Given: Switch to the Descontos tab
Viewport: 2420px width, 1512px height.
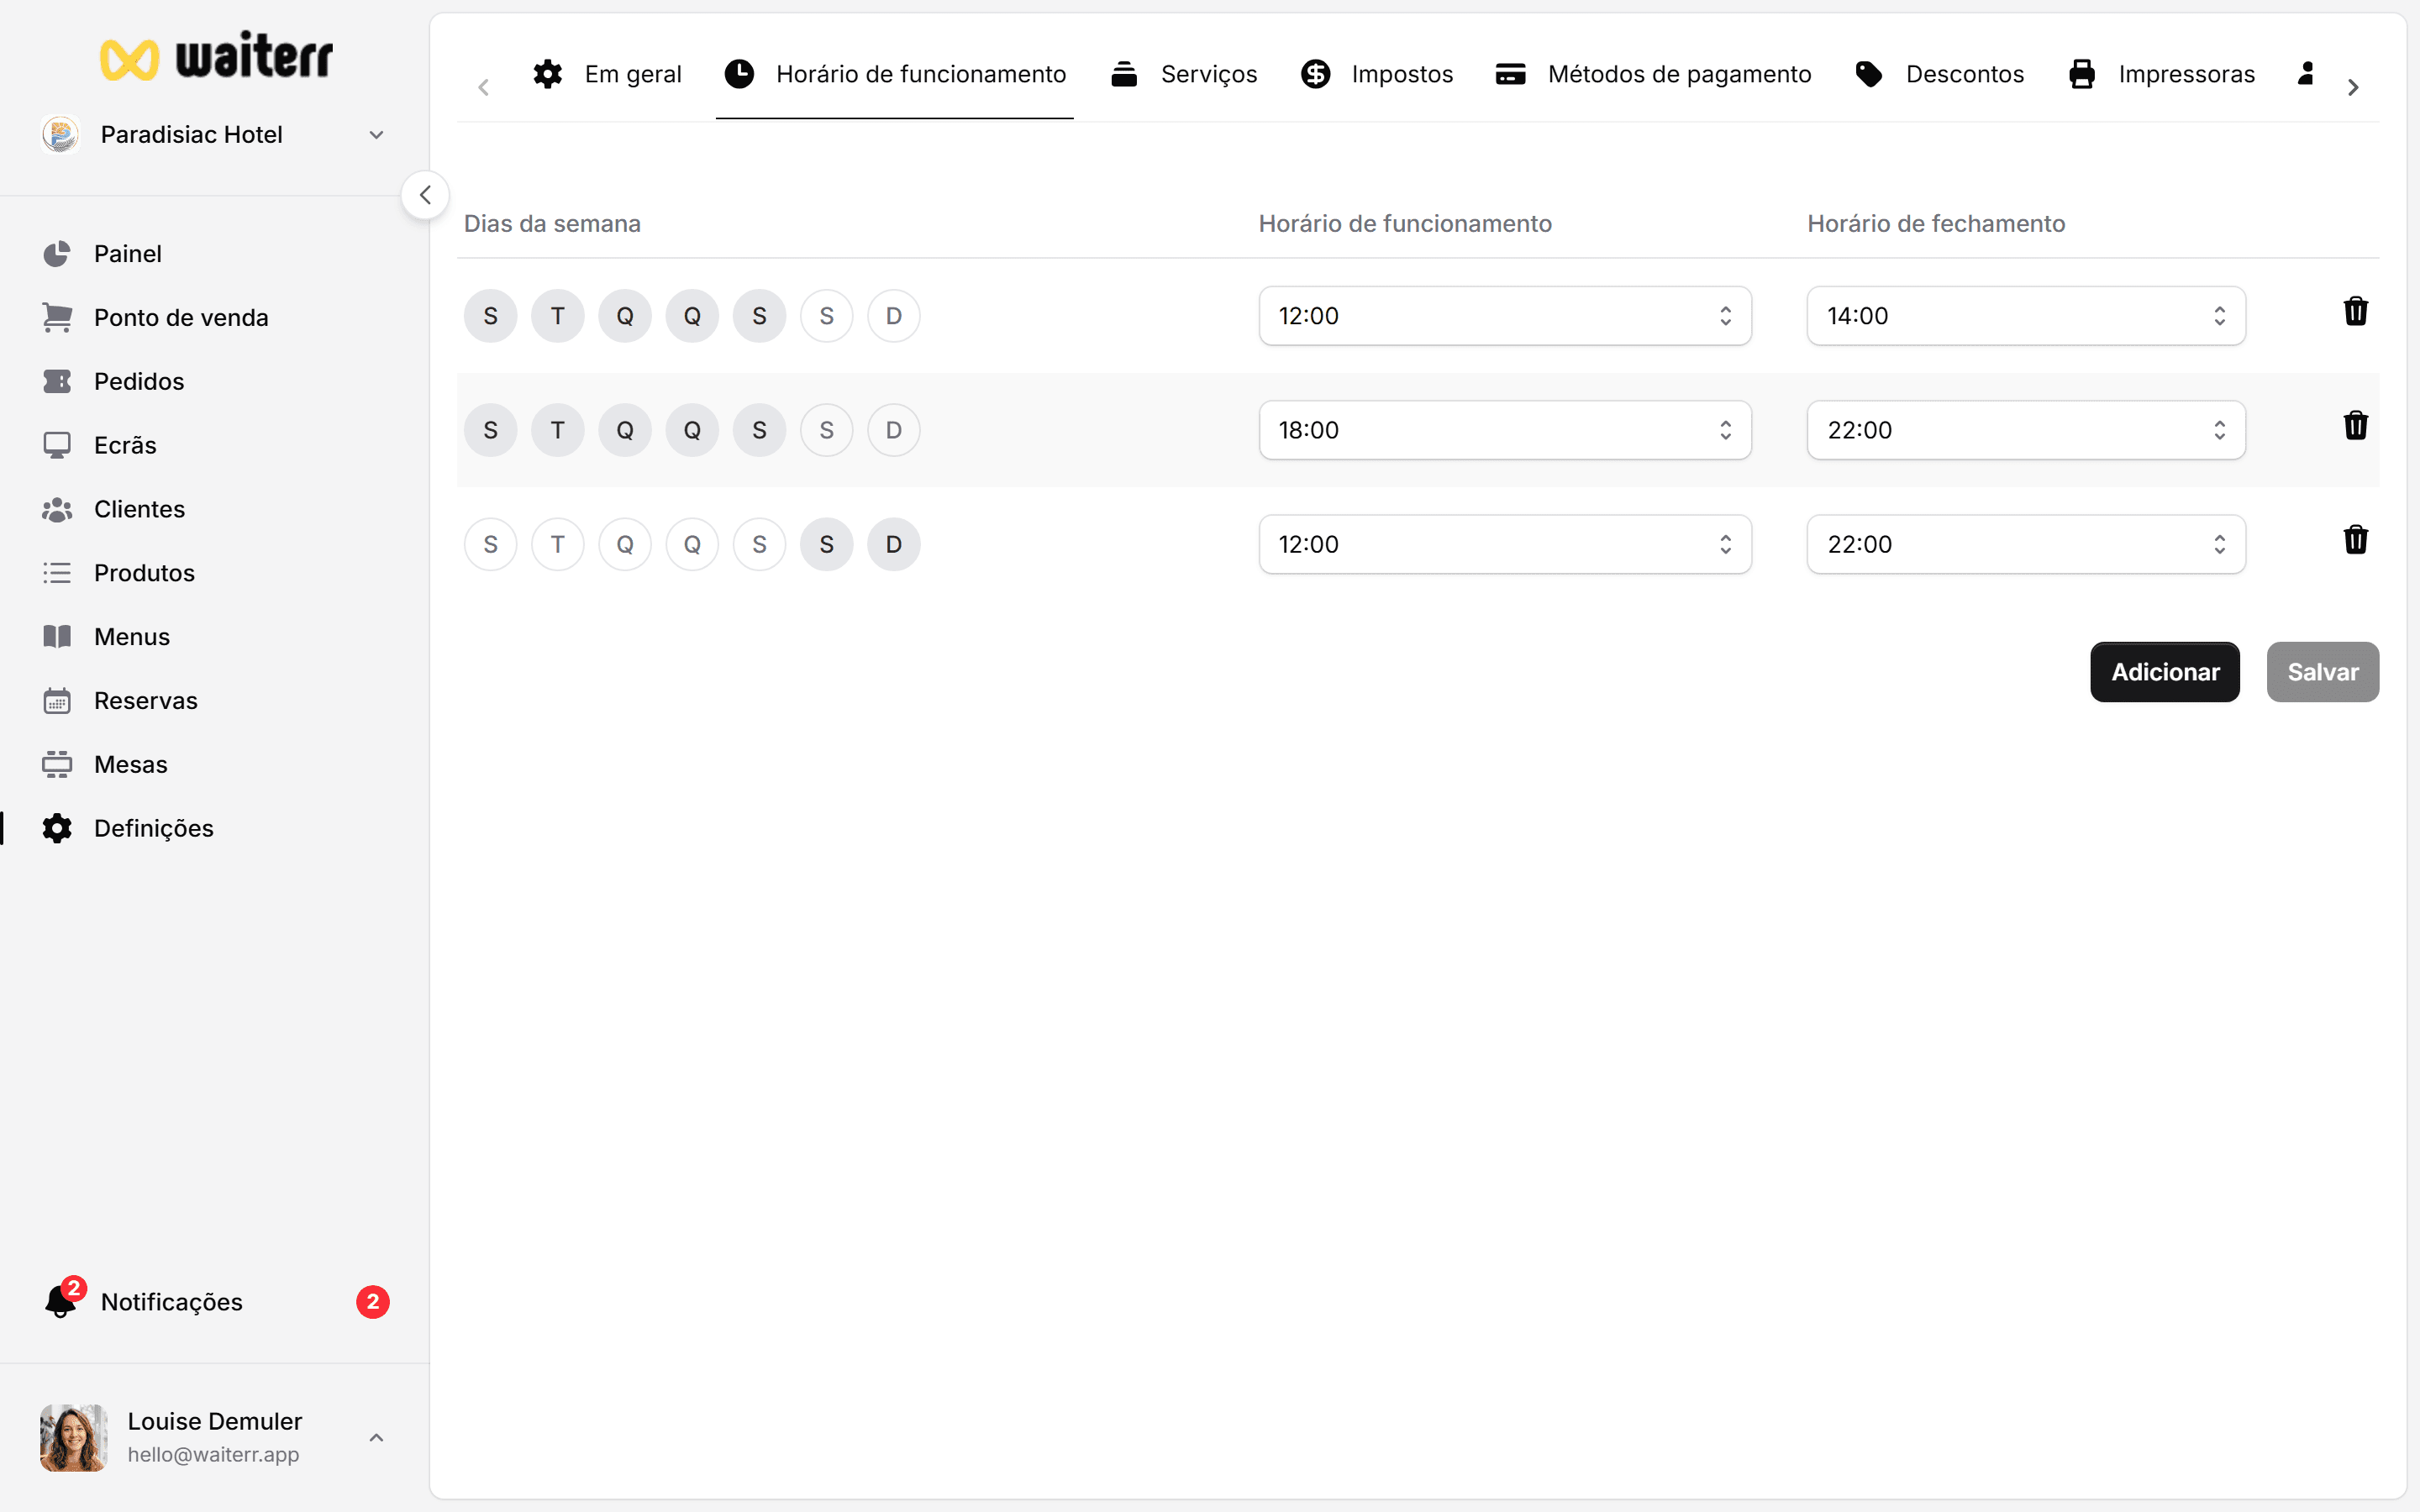Looking at the screenshot, I should [x=1939, y=74].
